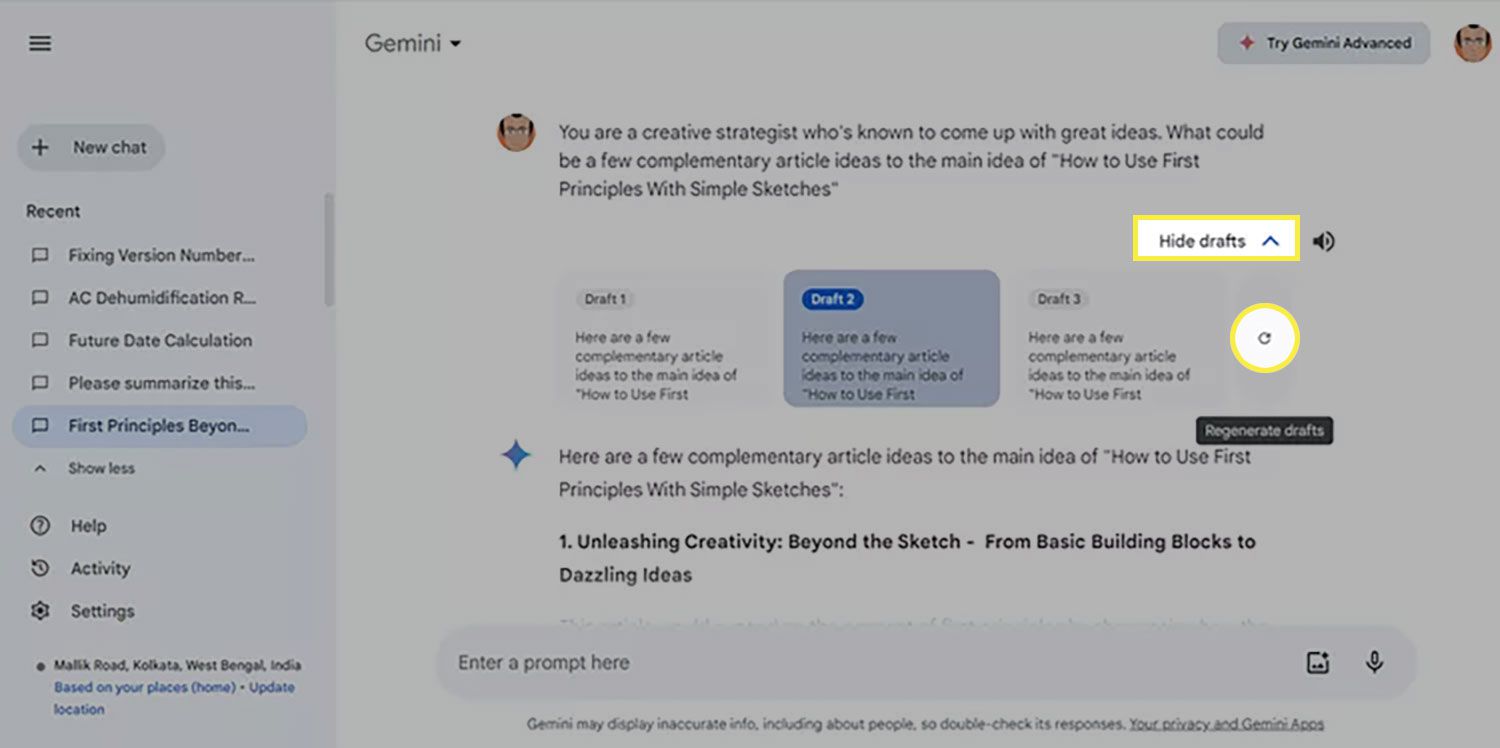This screenshot has width=1500, height=748.
Task: Focus the Enter a prompt here field
Action: click(x=860, y=662)
